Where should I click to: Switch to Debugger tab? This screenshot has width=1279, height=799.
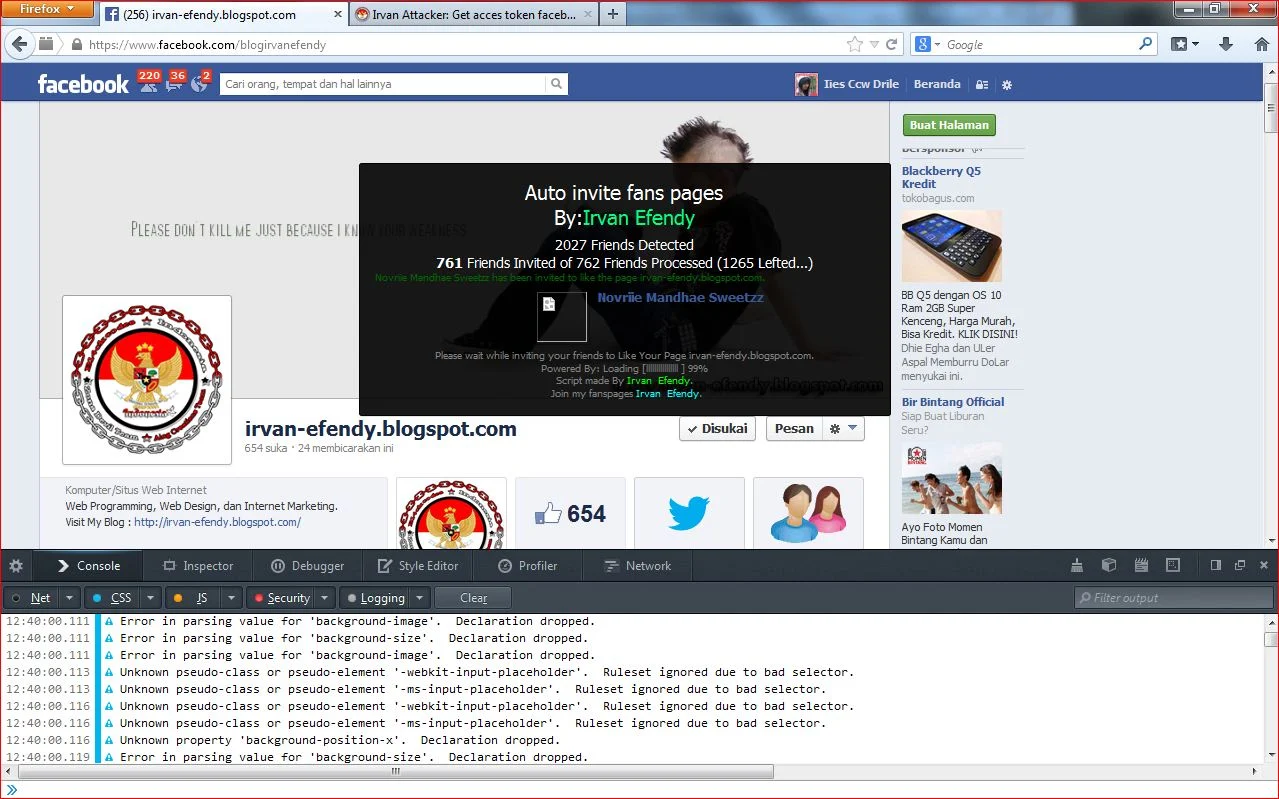coord(307,566)
